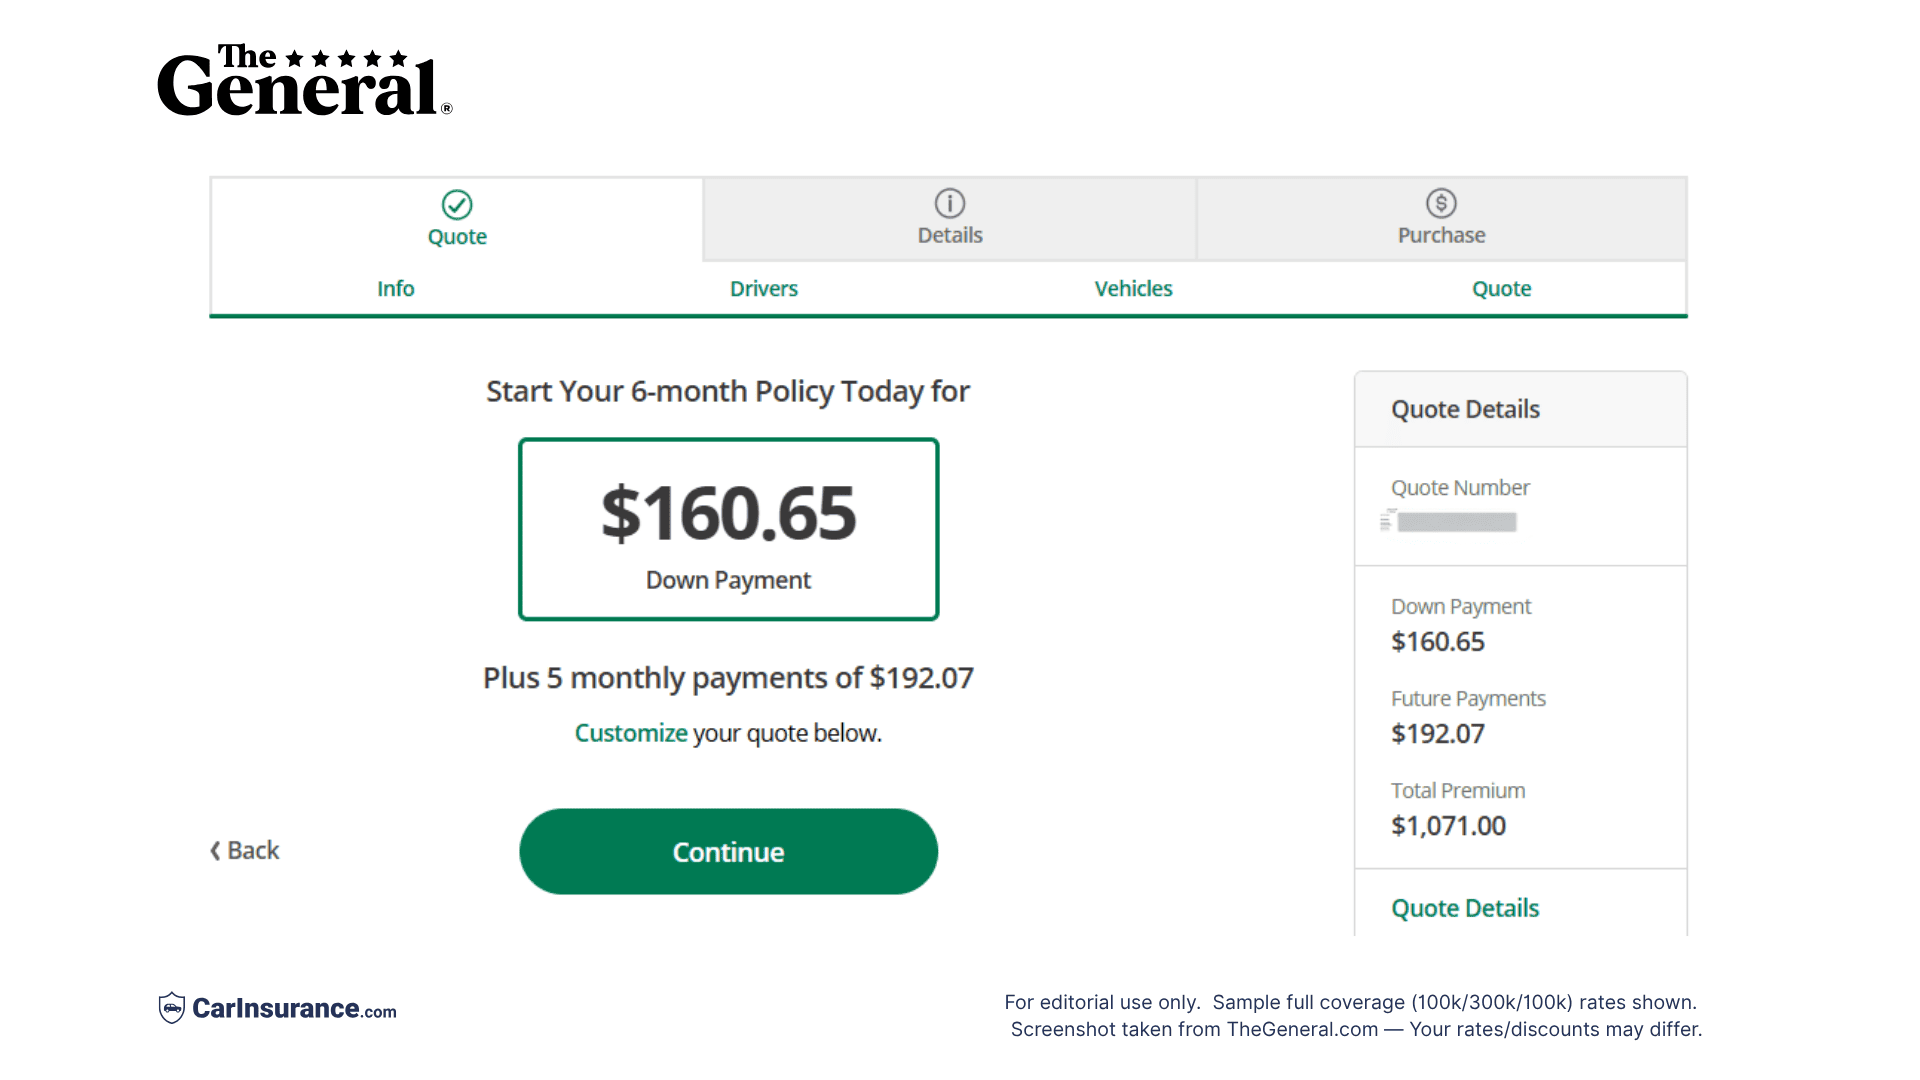The image size is (1920, 1080).
Task: Select the Info tab
Action: (x=395, y=288)
